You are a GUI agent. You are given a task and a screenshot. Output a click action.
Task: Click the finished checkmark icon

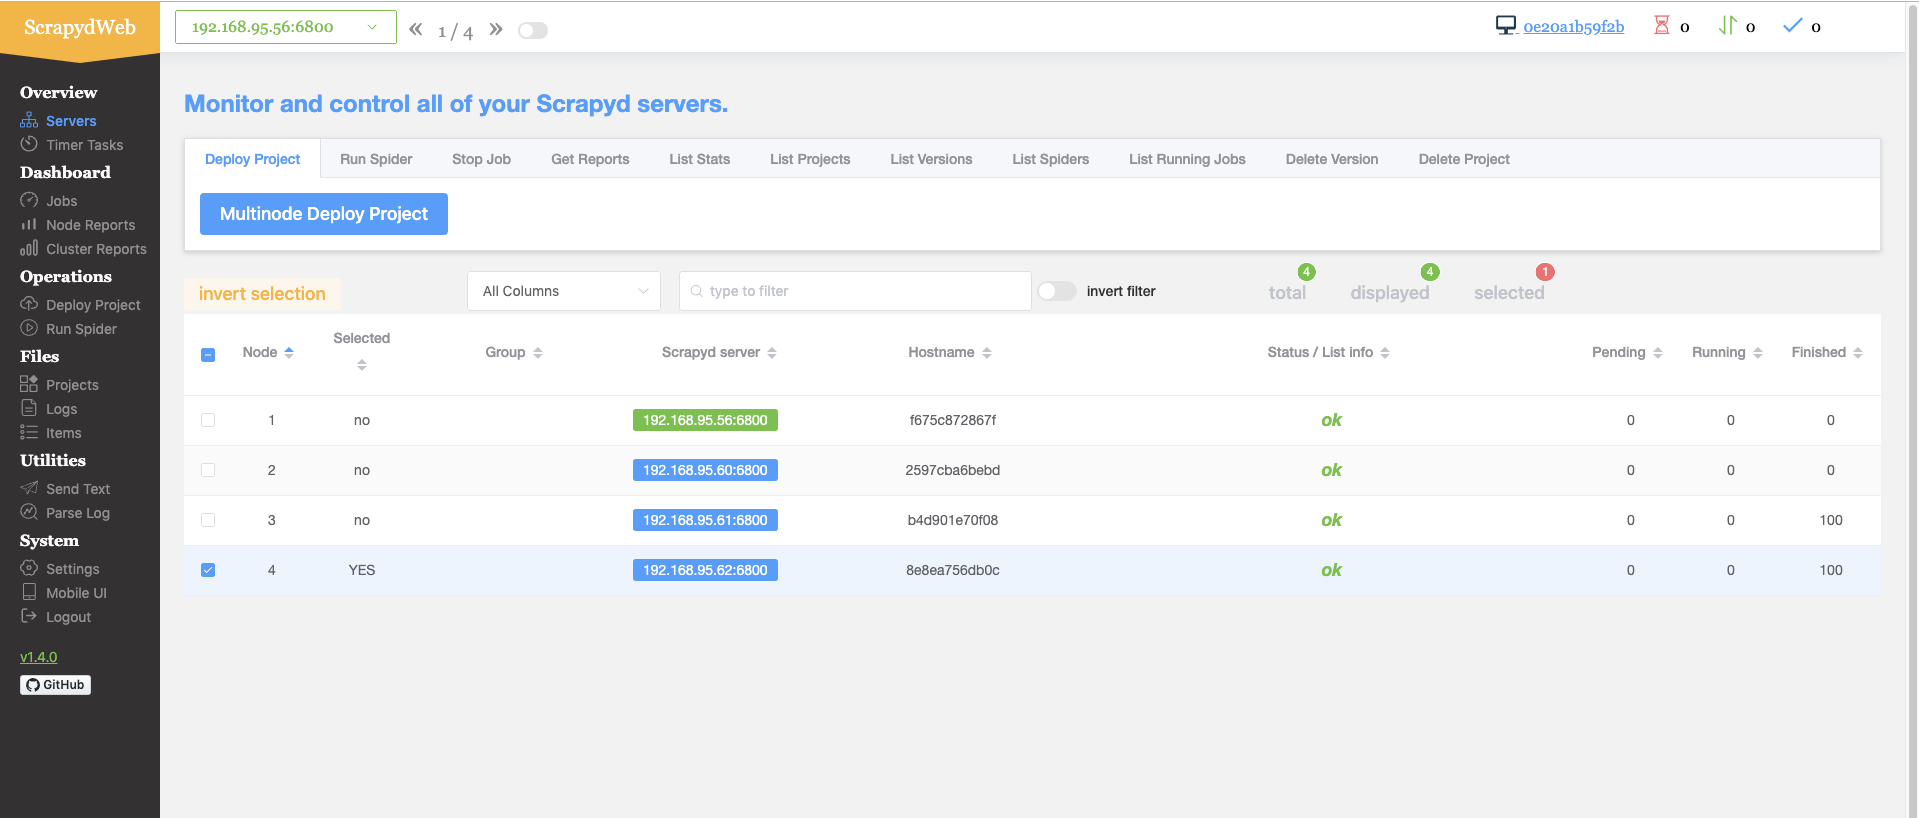[x=1793, y=25]
